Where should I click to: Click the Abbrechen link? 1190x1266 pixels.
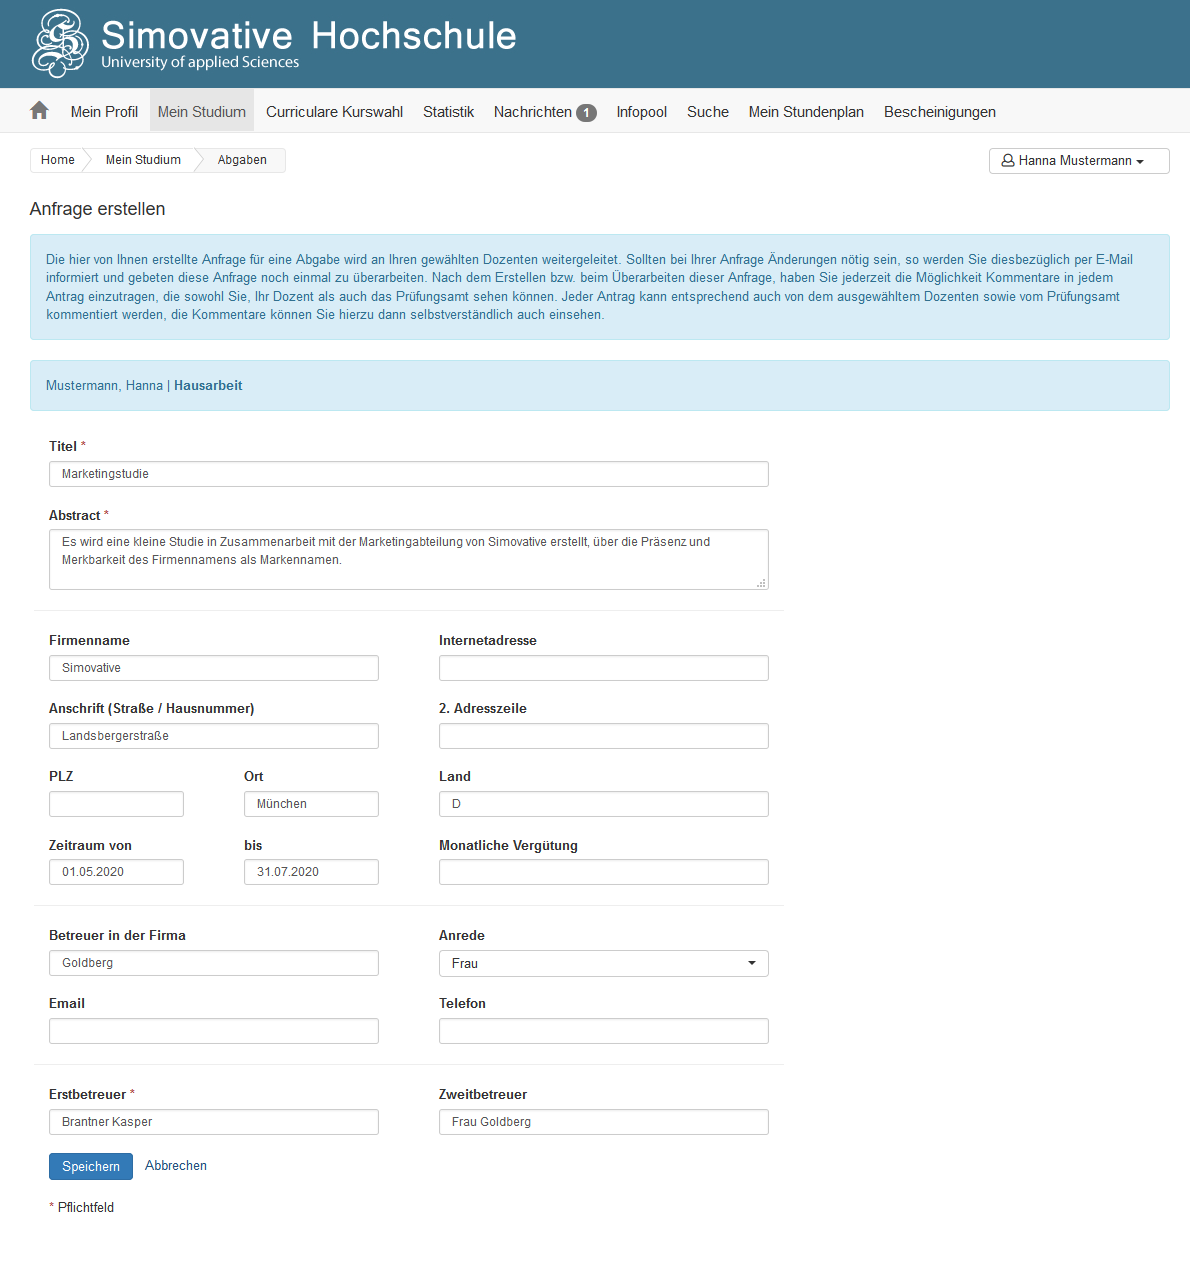point(176,1166)
